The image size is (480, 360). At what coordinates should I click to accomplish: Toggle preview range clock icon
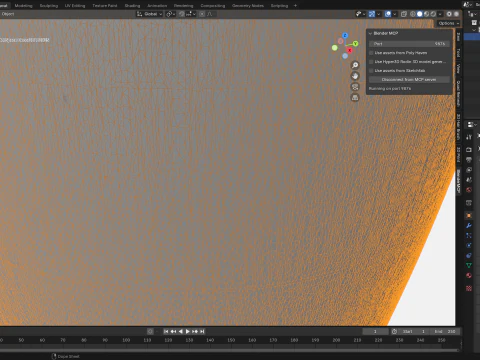pyautogui.click(x=394, y=331)
